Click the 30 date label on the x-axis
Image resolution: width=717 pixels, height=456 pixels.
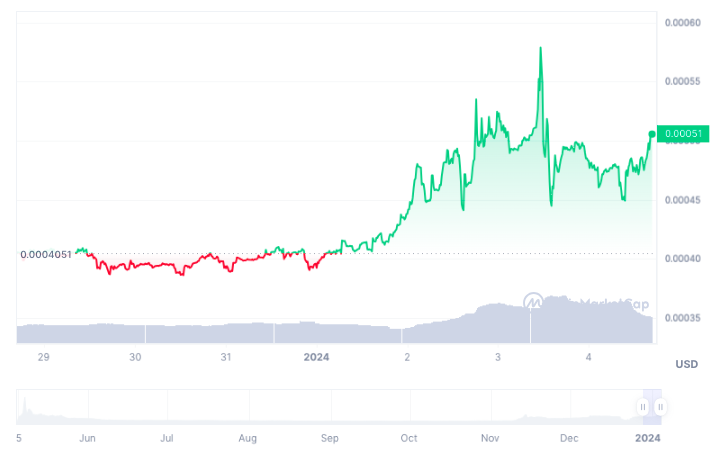pyautogui.click(x=136, y=357)
